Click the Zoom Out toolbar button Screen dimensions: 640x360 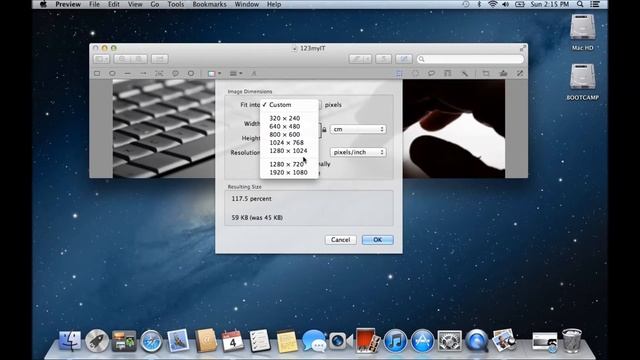[122, 59]
